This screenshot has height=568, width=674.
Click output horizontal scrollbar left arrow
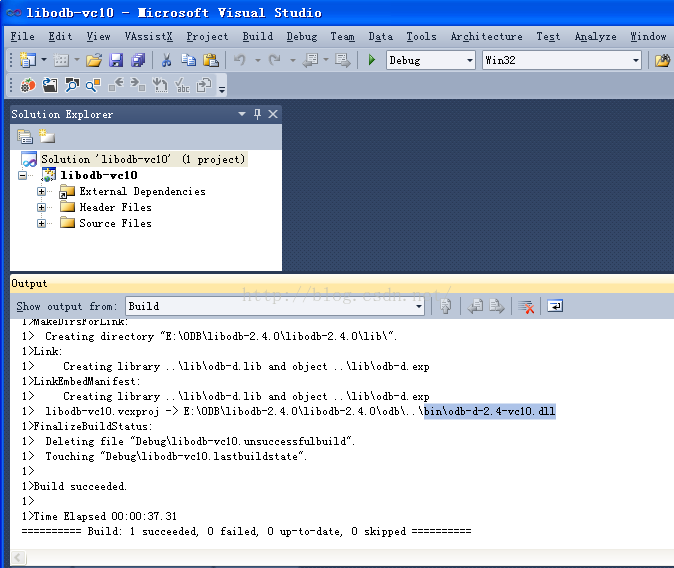pos(18,558)
